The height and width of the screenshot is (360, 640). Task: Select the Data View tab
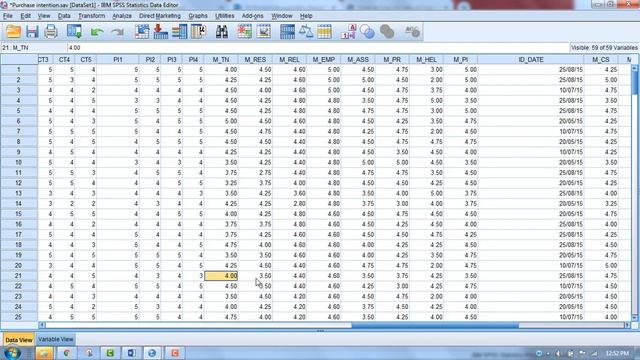pos(18,340)
